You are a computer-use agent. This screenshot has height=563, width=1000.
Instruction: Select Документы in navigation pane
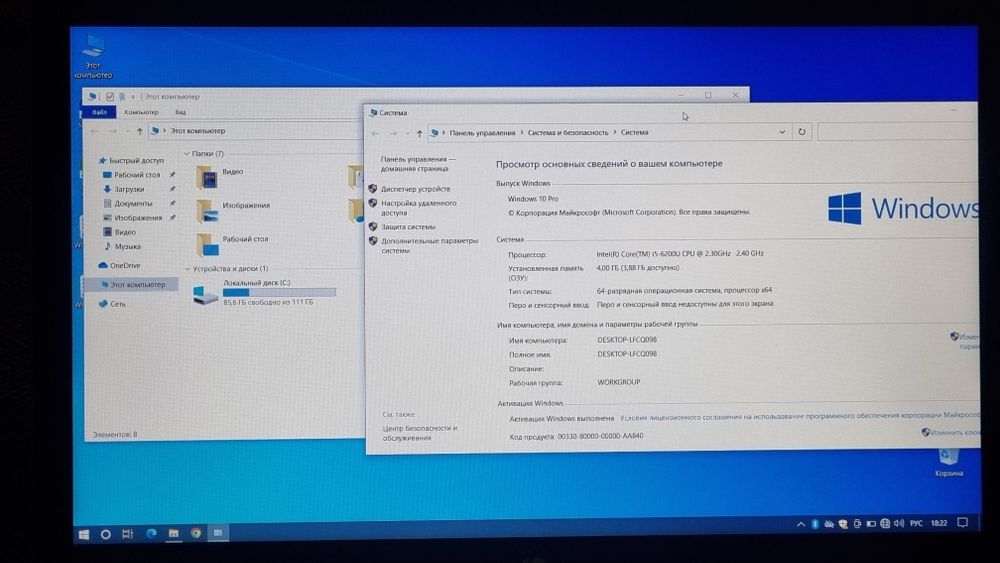tap(133, 203)
